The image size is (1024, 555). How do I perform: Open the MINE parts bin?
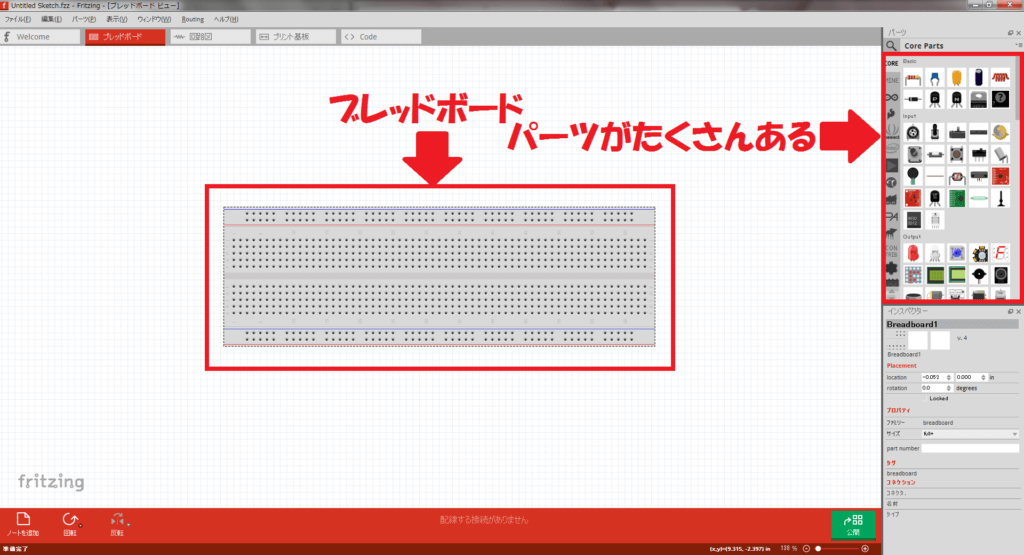tap(892, 80)
